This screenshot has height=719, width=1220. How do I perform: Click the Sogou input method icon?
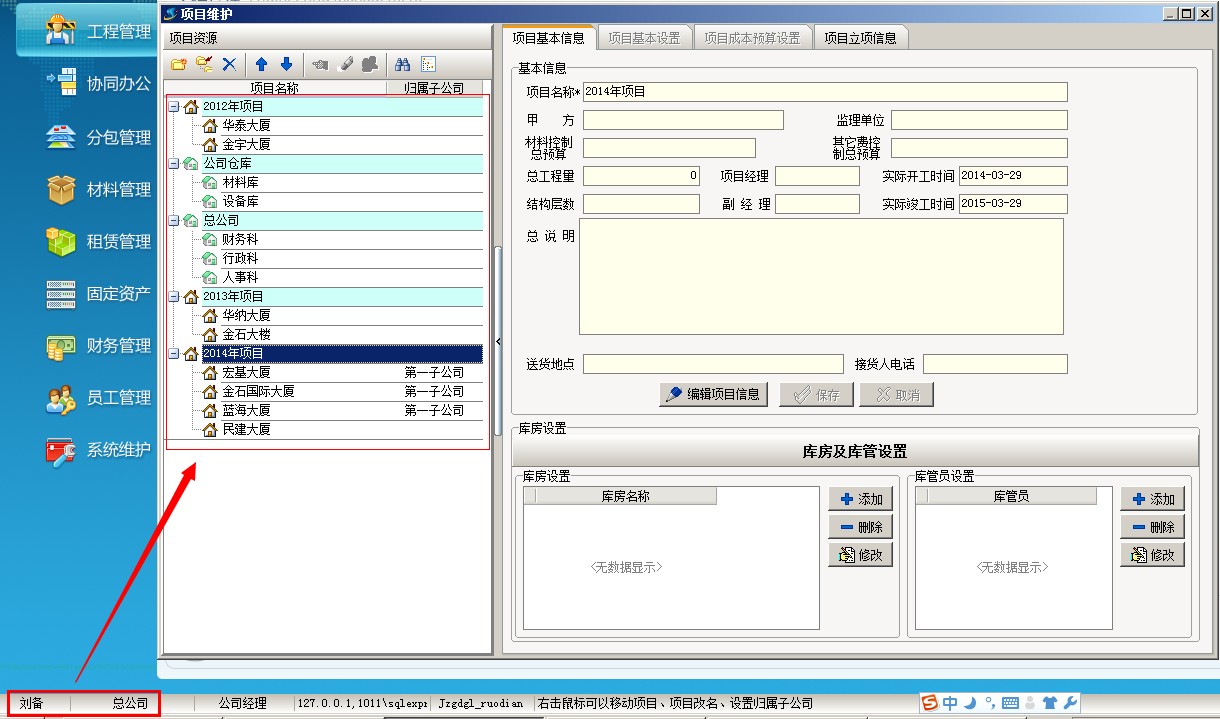point(930,703)
